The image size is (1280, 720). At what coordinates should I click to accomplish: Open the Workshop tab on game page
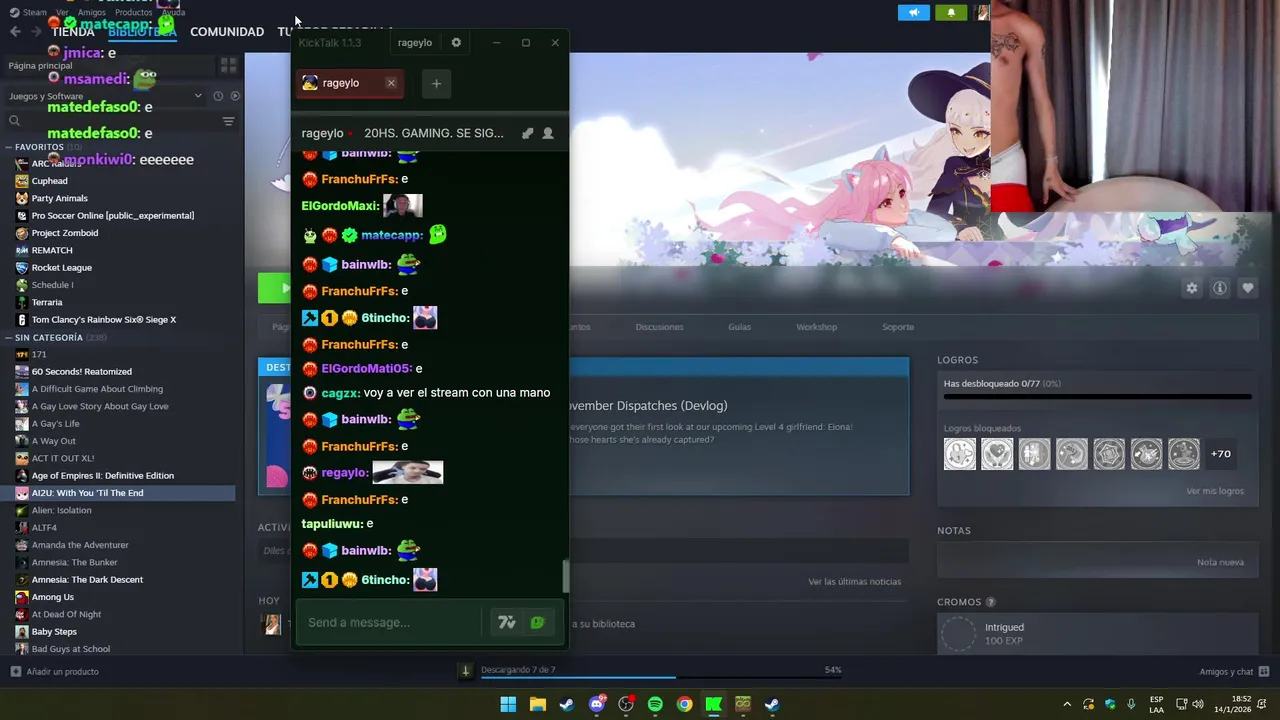[x=817, y=327]
